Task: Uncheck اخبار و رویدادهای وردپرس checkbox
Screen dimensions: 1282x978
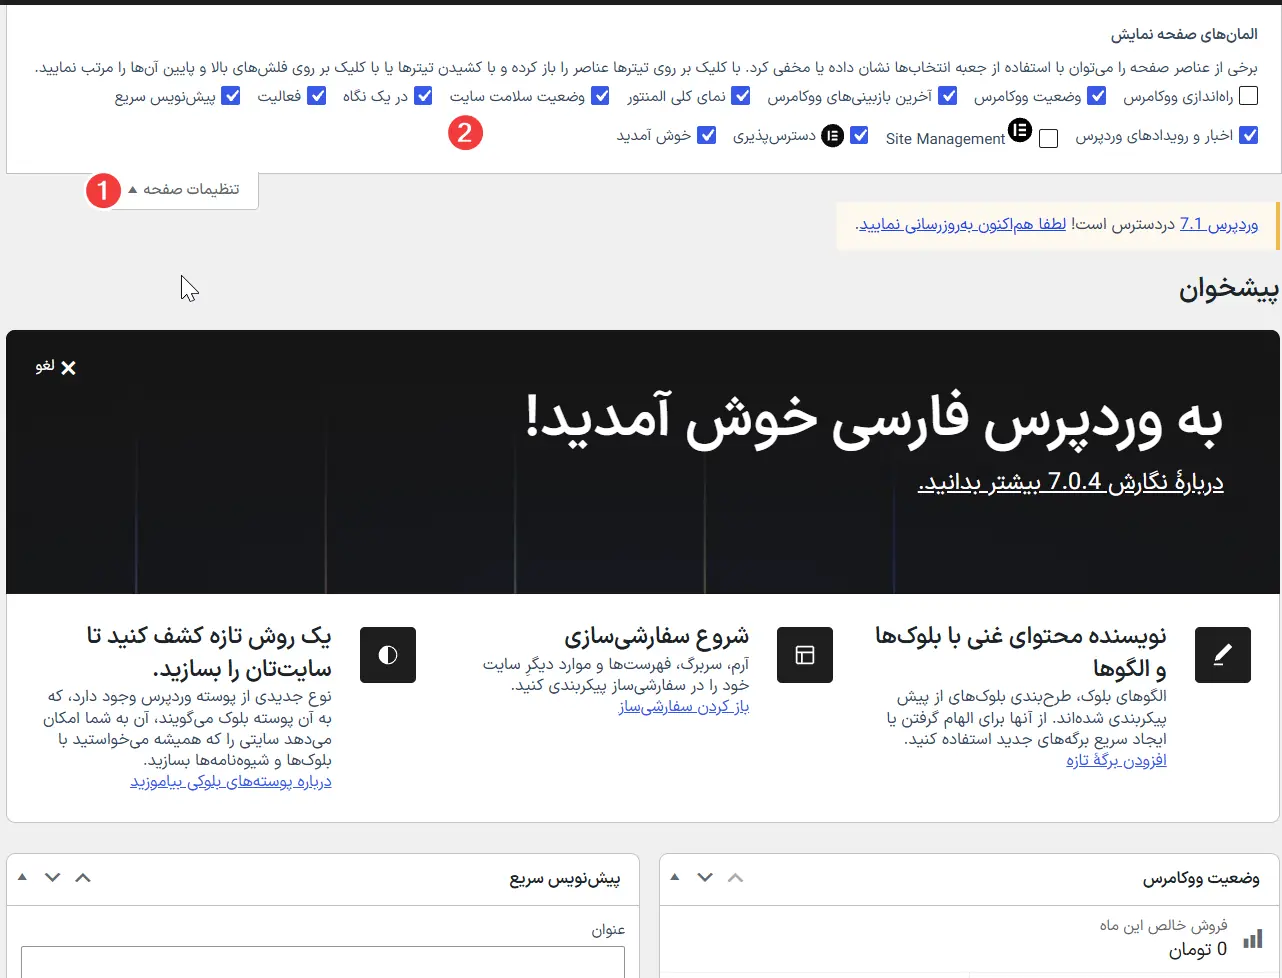Action: click(1248, 135)
